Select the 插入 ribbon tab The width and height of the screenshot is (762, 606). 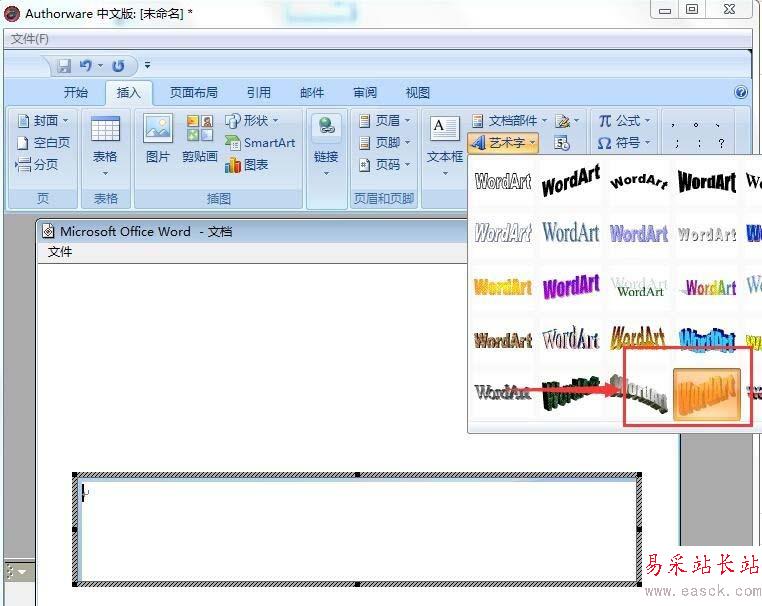click(x=128, y=92)
